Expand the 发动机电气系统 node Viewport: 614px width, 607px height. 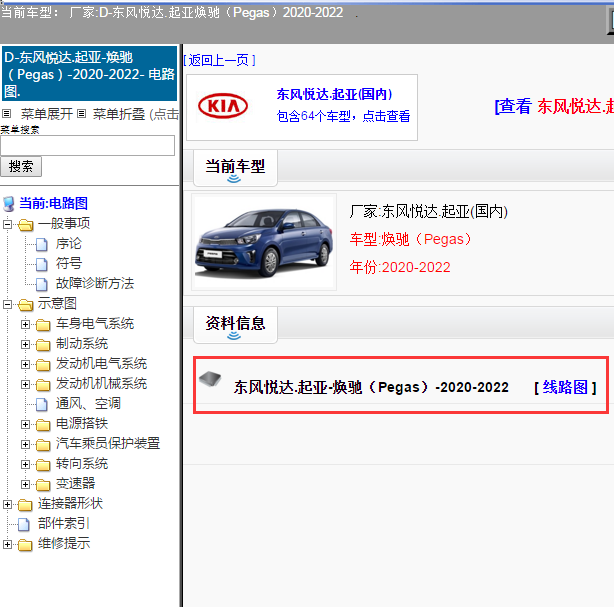pos(25,364)
